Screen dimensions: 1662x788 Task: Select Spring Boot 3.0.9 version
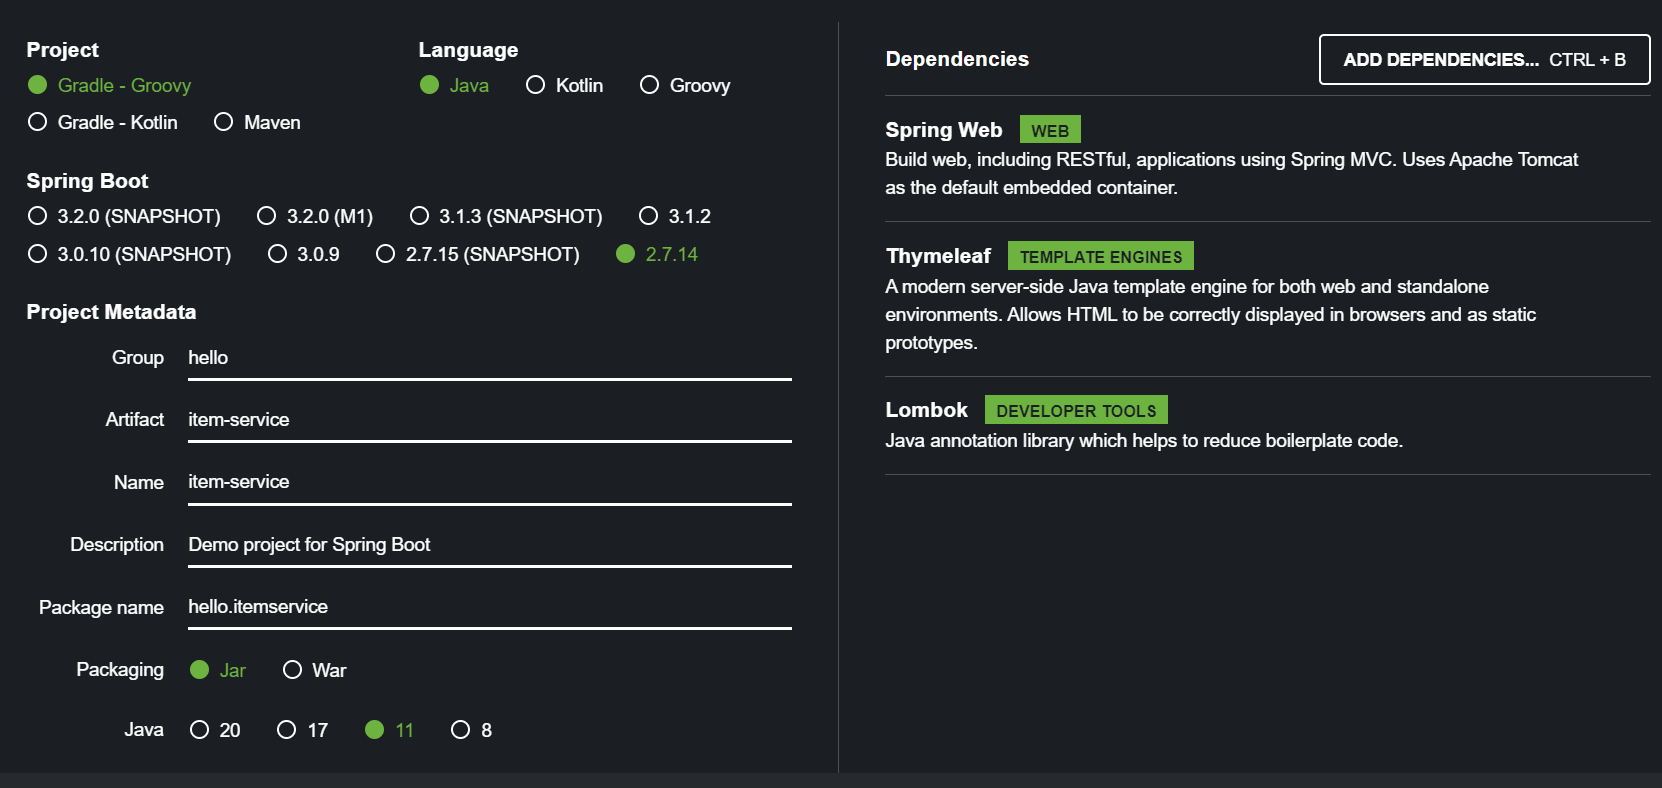point(305,254)
